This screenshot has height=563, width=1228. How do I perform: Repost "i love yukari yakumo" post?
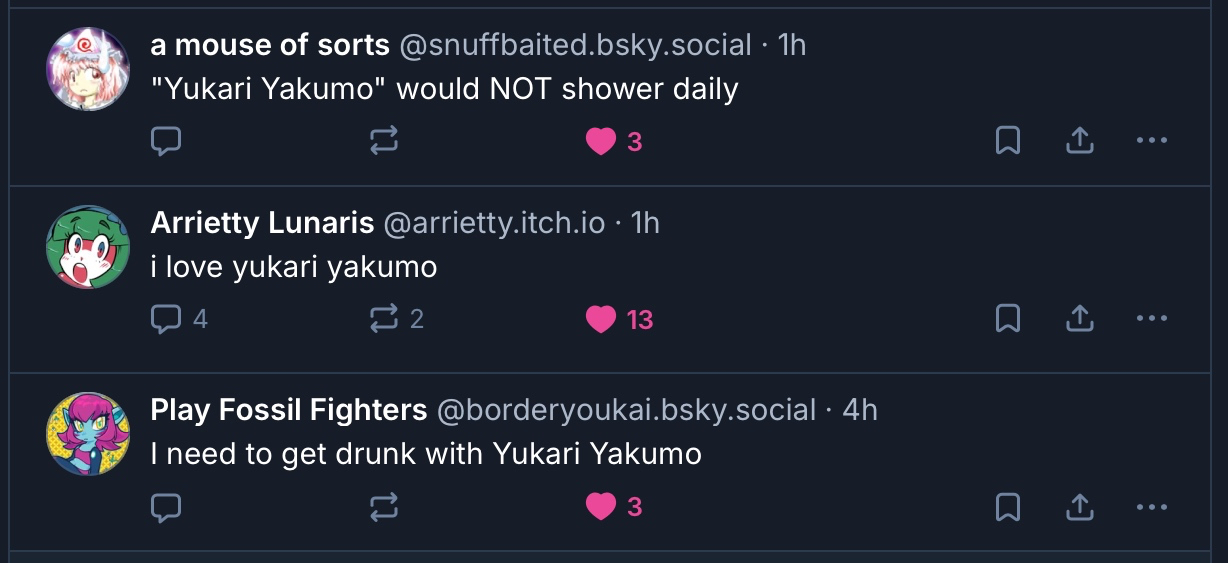(384, 319)
